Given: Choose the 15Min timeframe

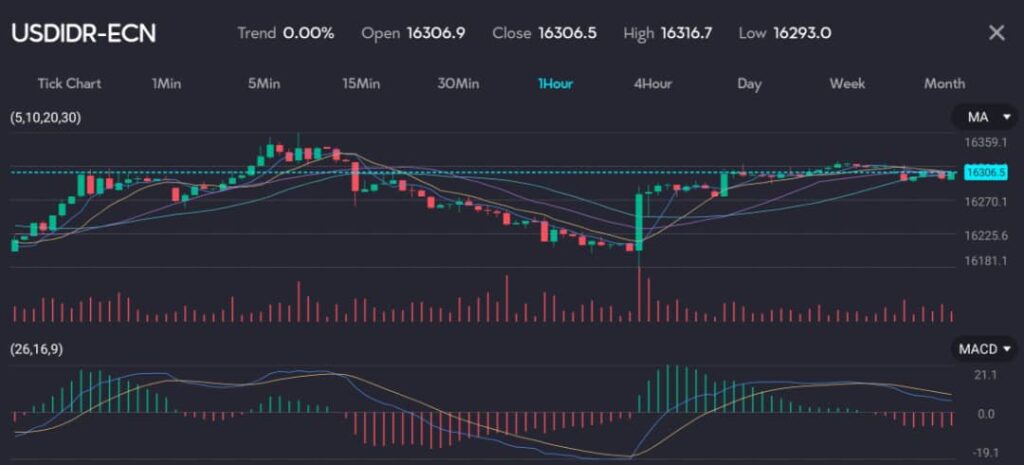Looking at the screenshot, I should (361, 83).
